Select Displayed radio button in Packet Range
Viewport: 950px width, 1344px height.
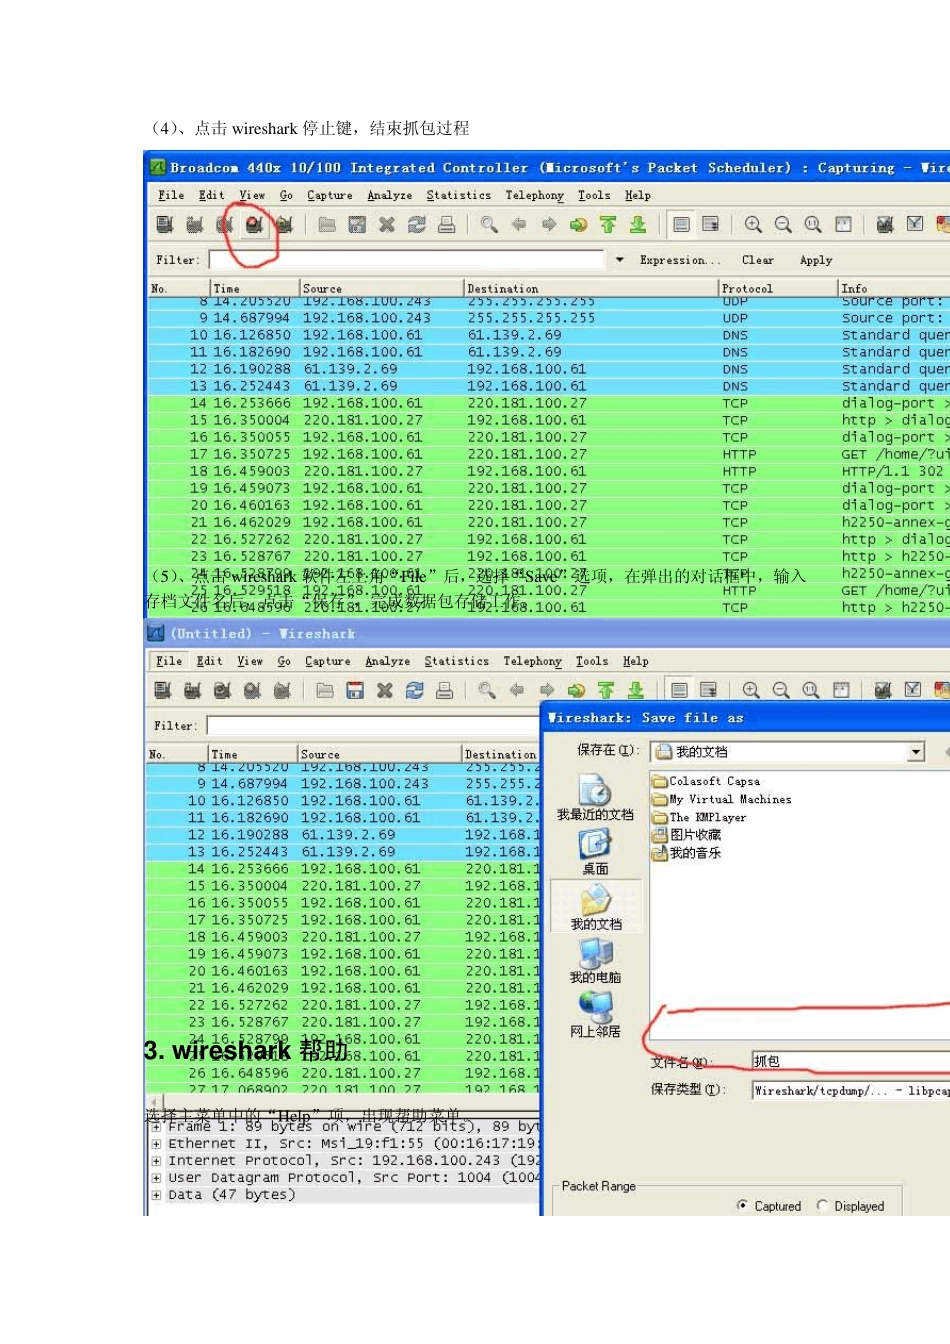click(822, 1206)
